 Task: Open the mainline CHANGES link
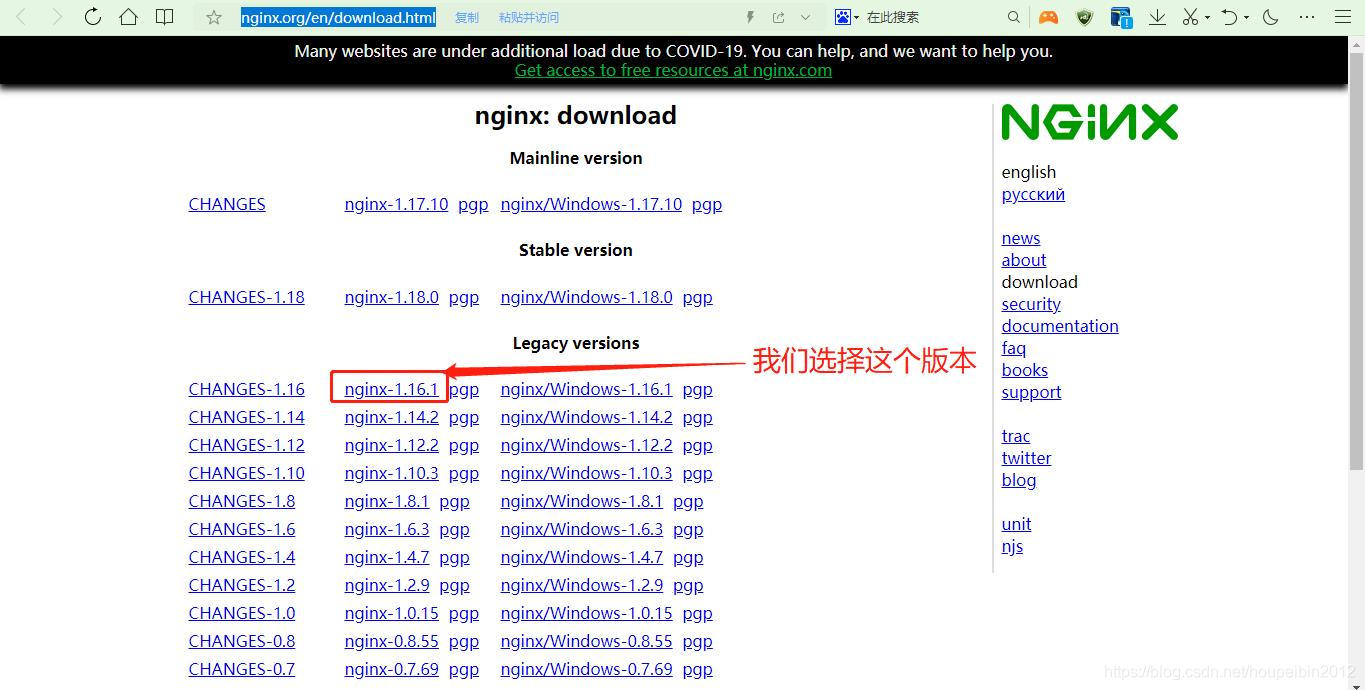(x=227, y=204)
